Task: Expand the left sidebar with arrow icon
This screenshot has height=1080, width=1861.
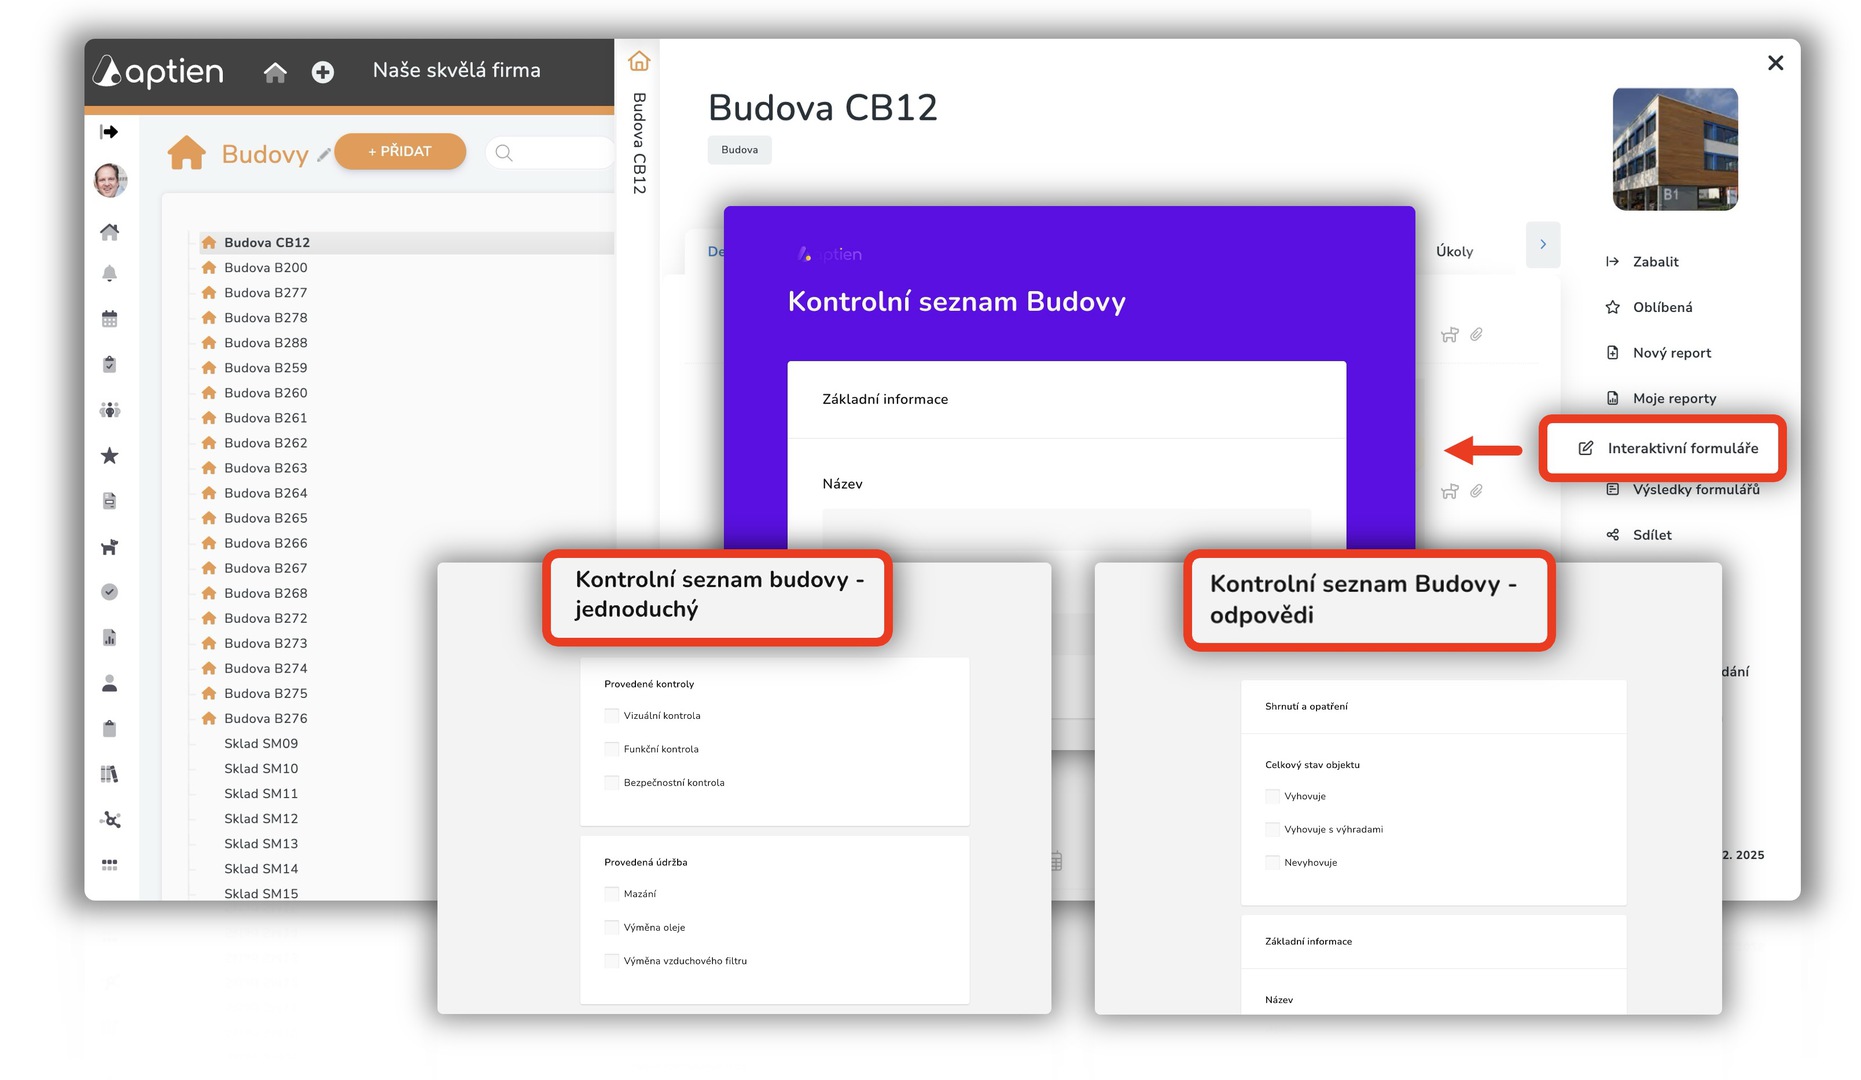Action: coord(110,132)
